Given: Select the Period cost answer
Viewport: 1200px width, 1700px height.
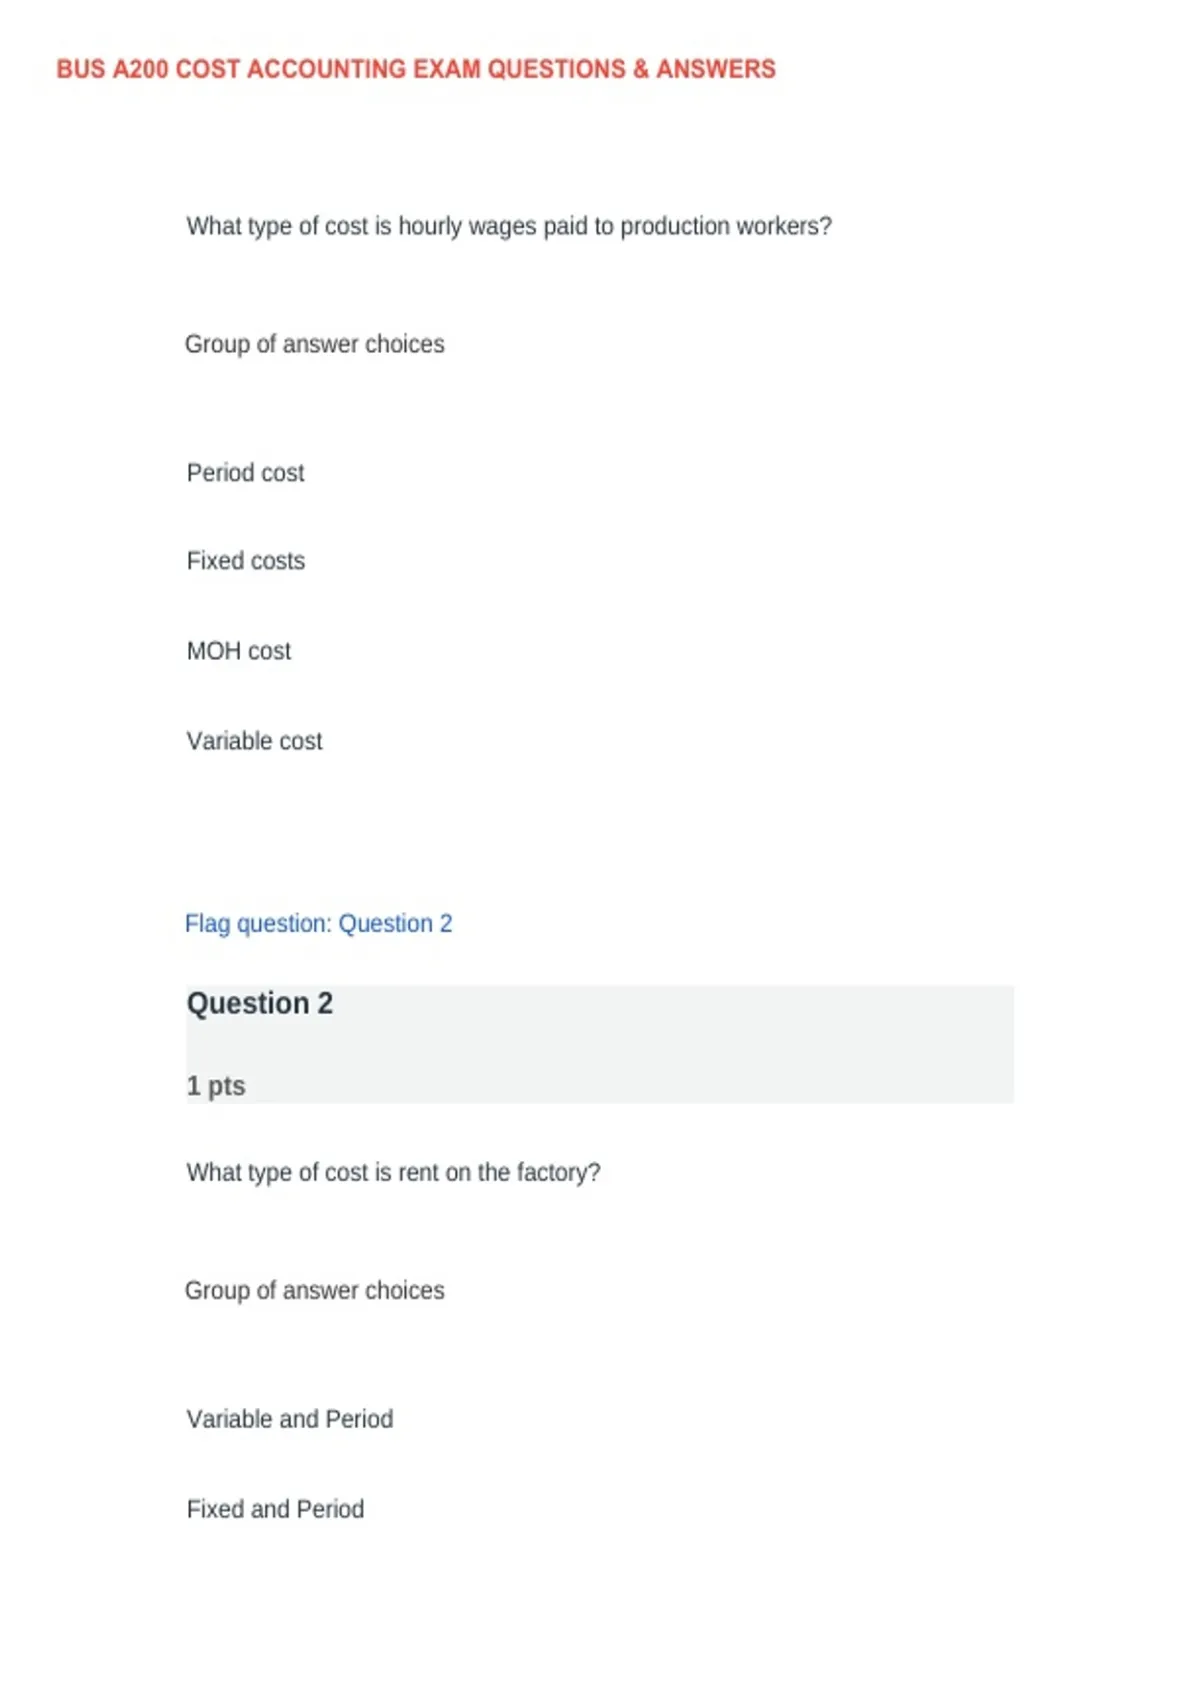Looking at the screenshot, I should [x=245, y=473].
